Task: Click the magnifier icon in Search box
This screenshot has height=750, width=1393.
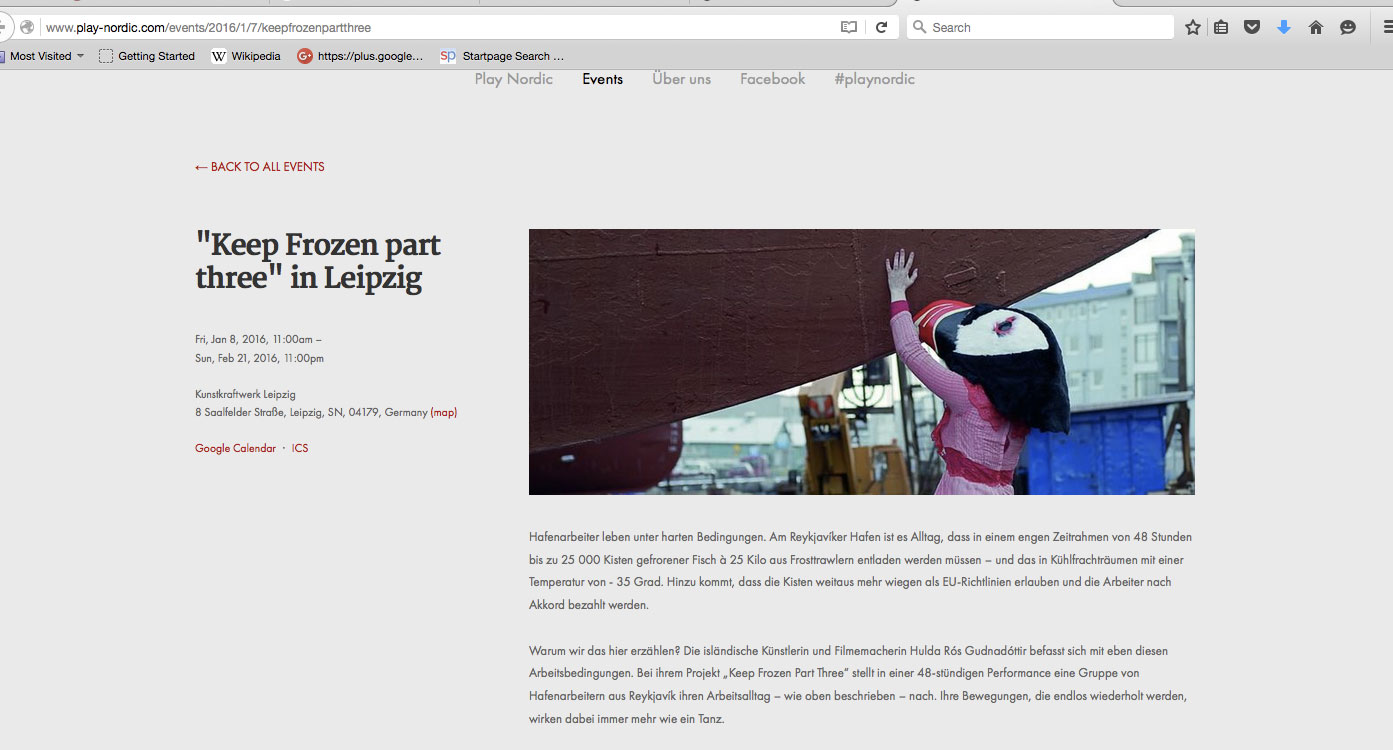Action: 920,28
